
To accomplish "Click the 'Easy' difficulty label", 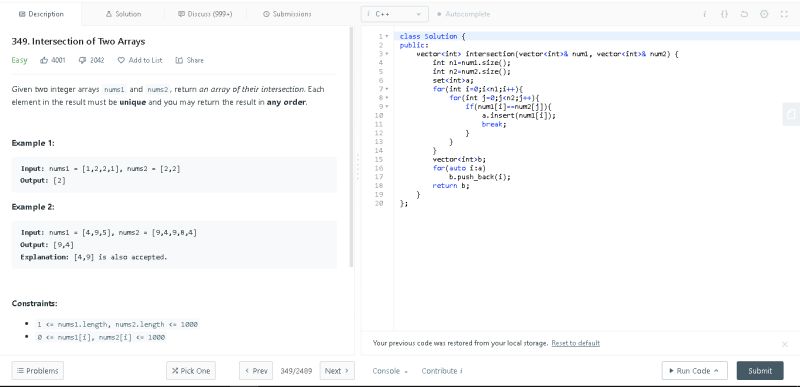I will [19, 60].
